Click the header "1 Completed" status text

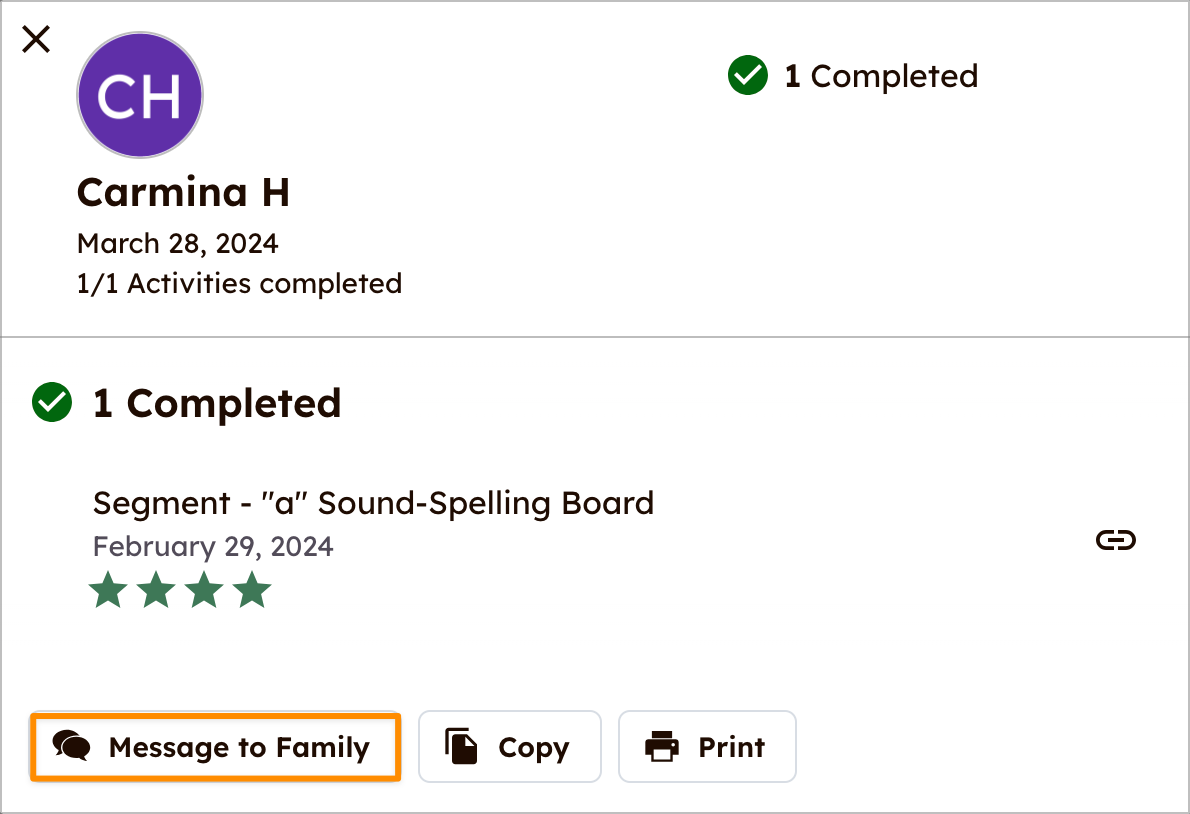click(x=881, y=76)
